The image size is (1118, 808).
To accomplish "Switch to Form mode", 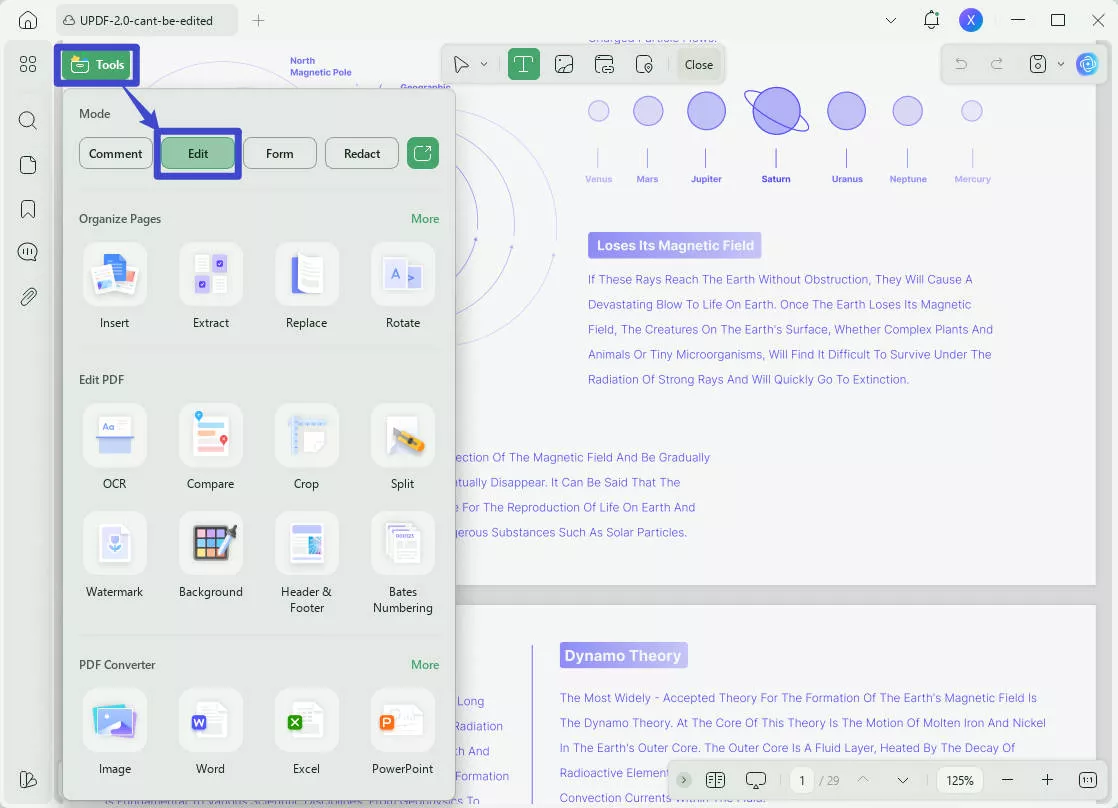I will [280, 153].
